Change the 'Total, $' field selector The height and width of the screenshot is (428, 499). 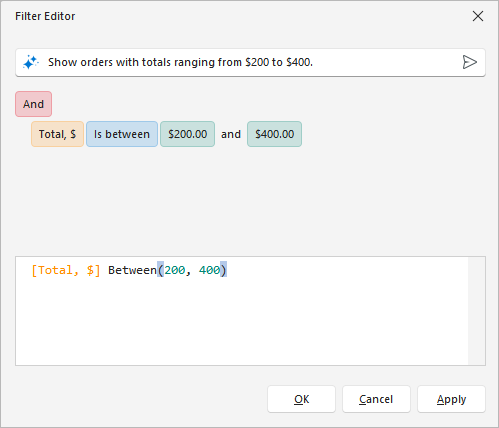click(x=57, y=134)
